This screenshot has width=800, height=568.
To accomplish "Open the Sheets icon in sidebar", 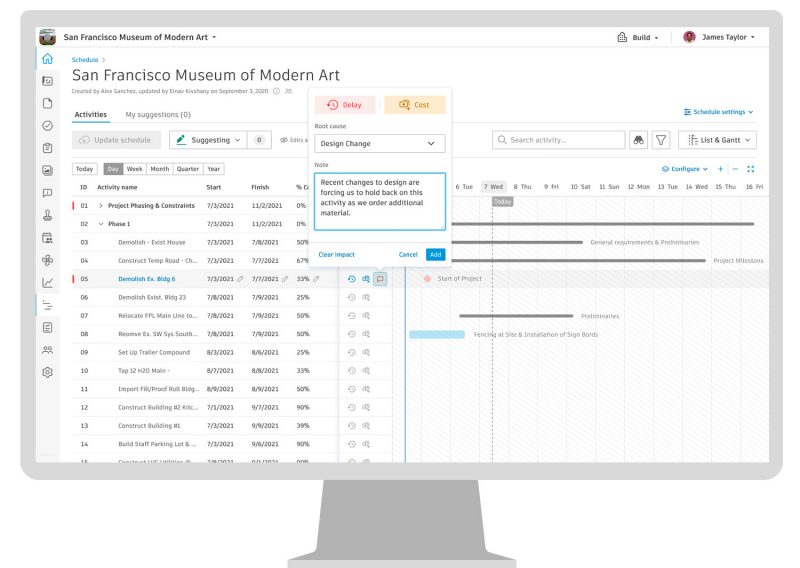I will pos(47,81).
